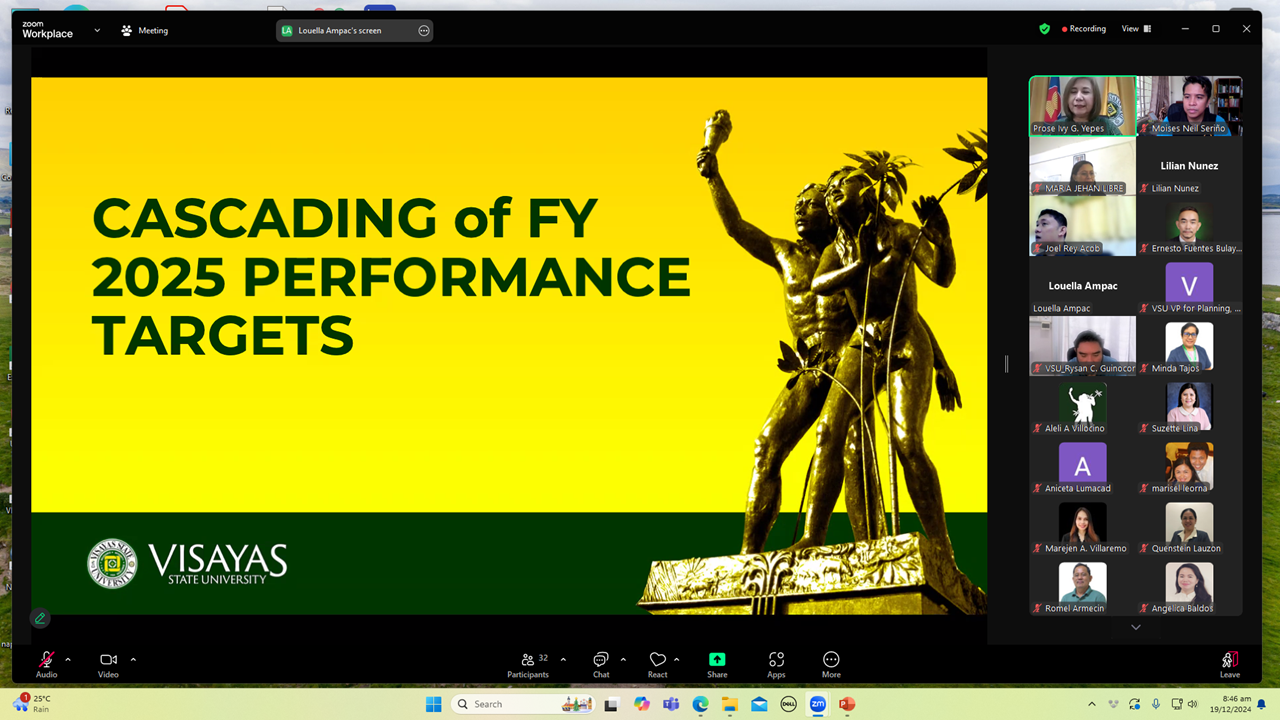The width and height of the screenshot is (1280, 720).
Task: Expand video settings arrow next to Video
Action: coord(133,659)
